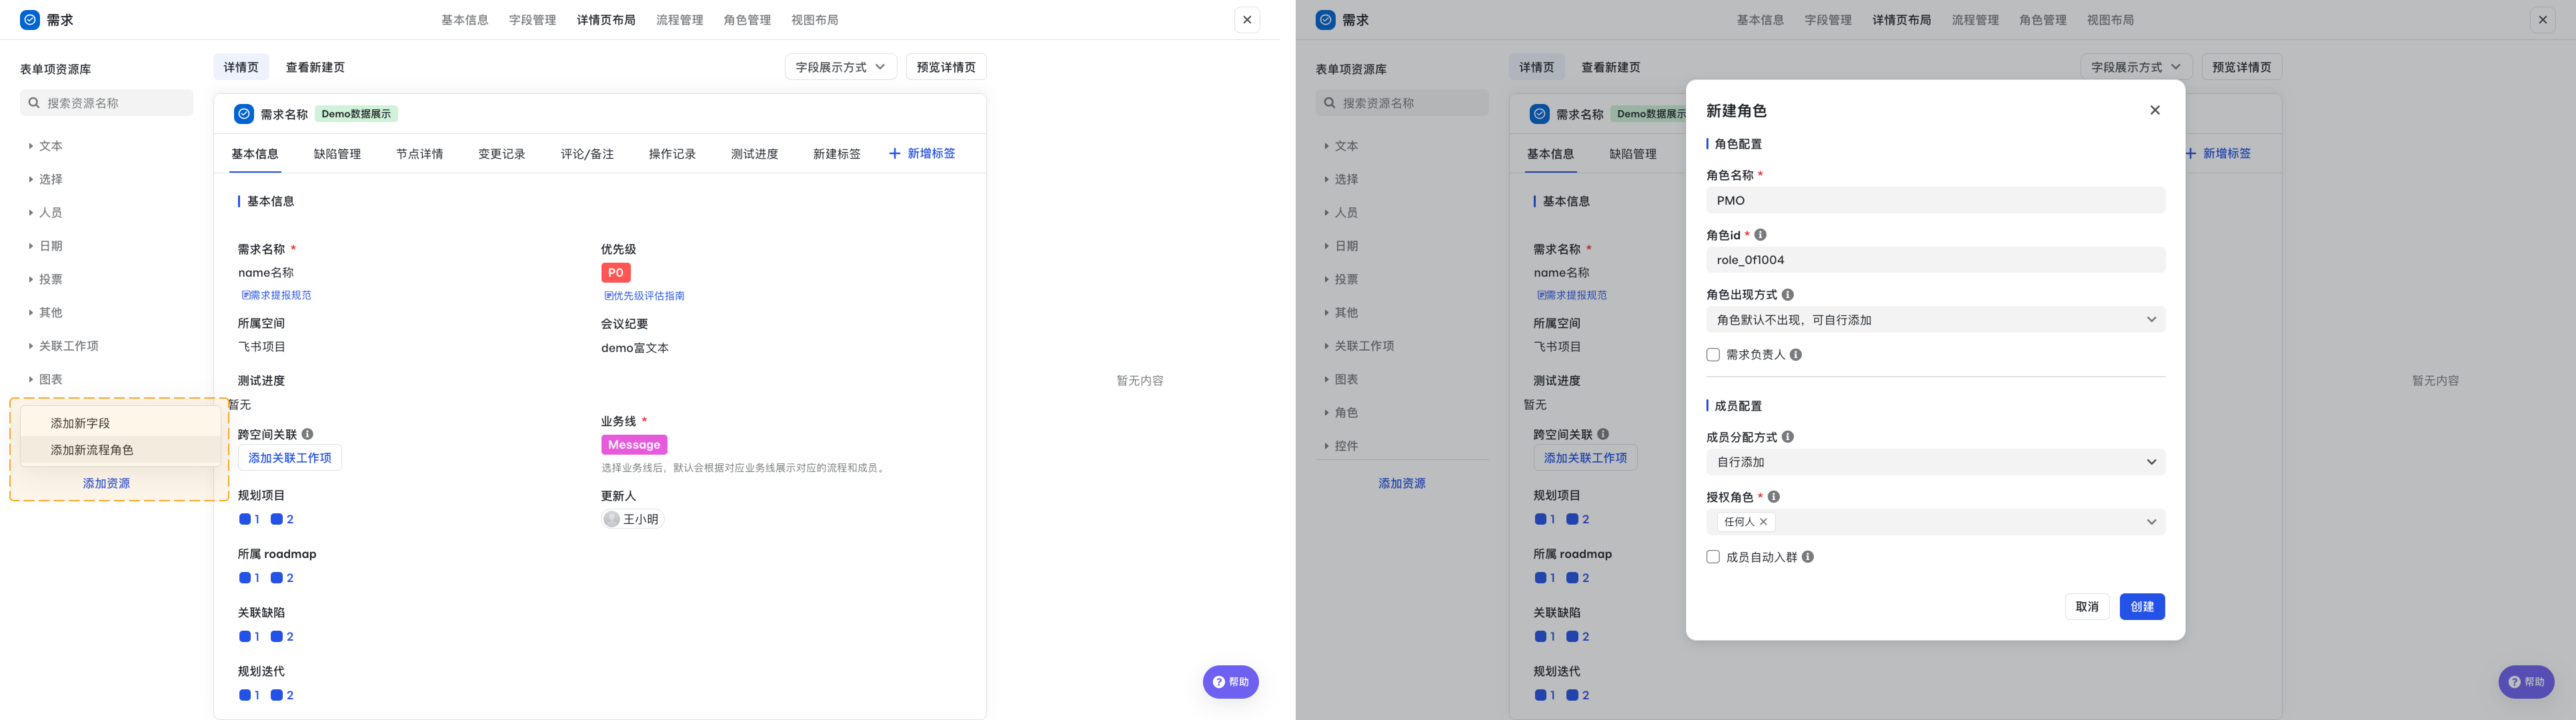Close the 新建角色 dialog with the X icon

2155,110
